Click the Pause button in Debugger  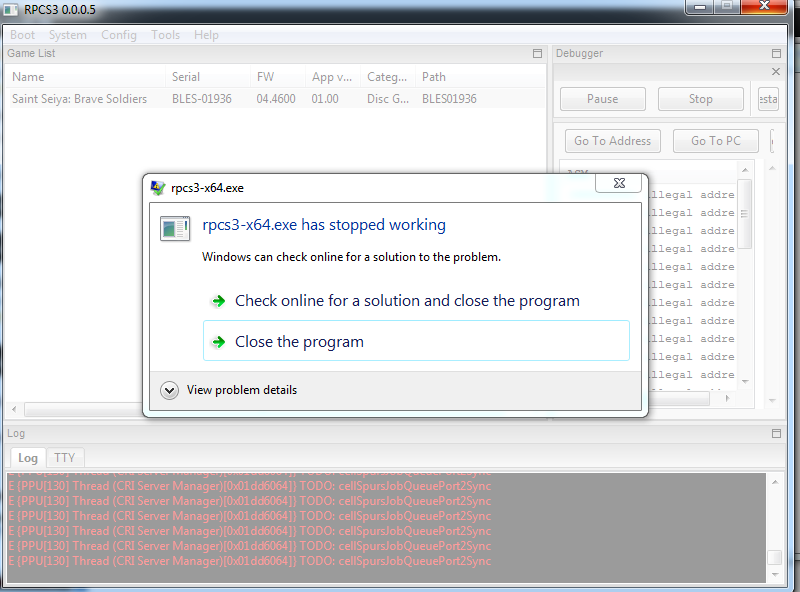(603, 99)
